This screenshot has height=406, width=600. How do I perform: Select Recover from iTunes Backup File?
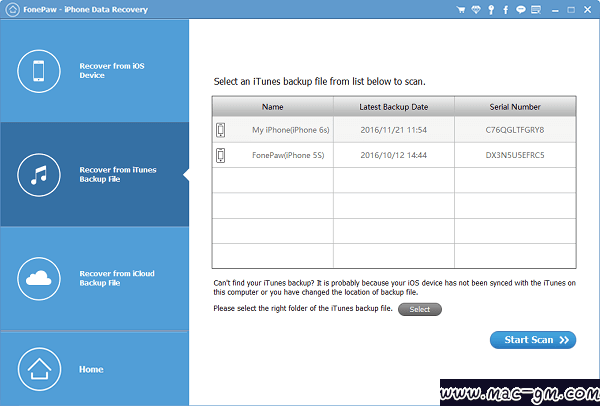[x=95, y=174]
